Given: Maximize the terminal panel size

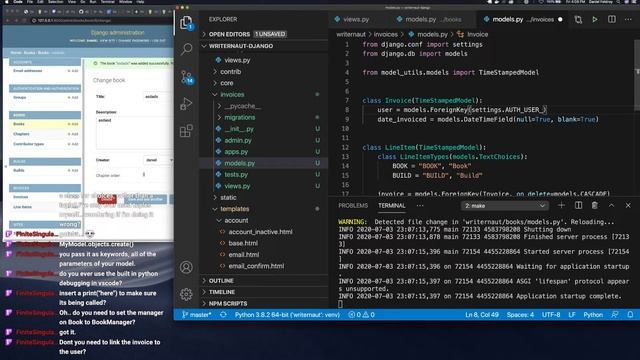Looking at the screenshot, I should coord(611,205).
